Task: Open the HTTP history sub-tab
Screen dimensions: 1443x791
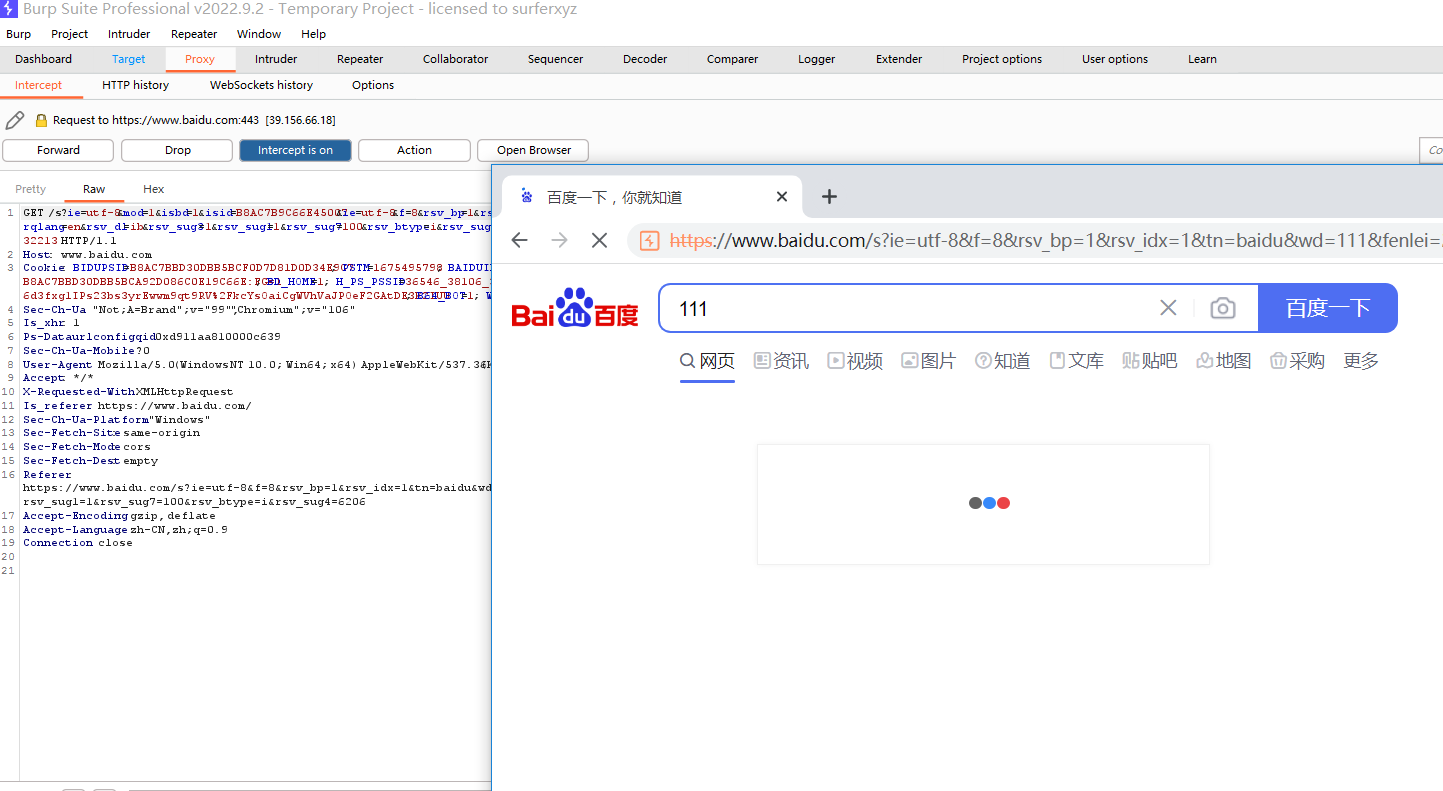Action: (136, 85)
